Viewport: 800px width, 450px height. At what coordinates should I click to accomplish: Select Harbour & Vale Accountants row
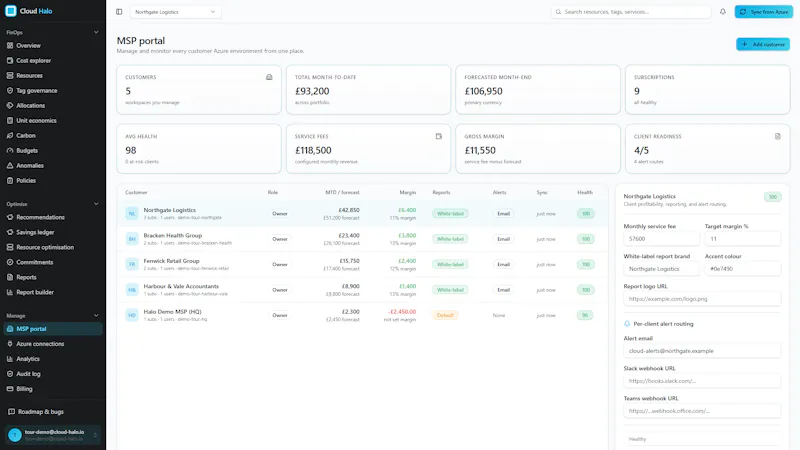362,290
